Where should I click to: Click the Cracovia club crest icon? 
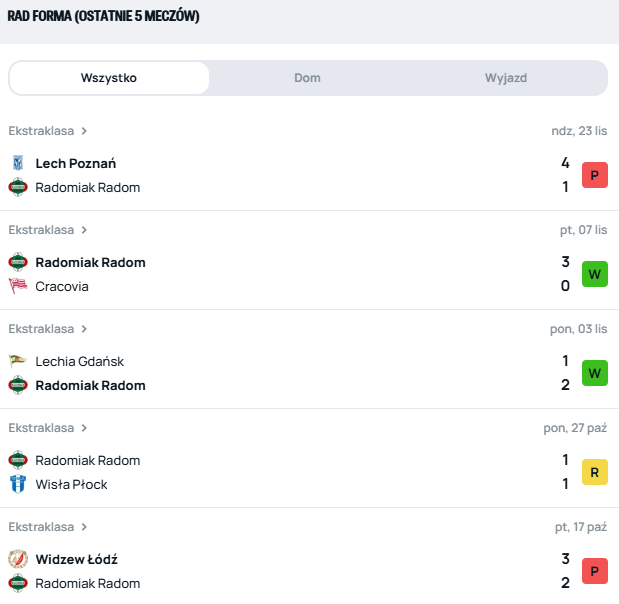tap(17, 286)
